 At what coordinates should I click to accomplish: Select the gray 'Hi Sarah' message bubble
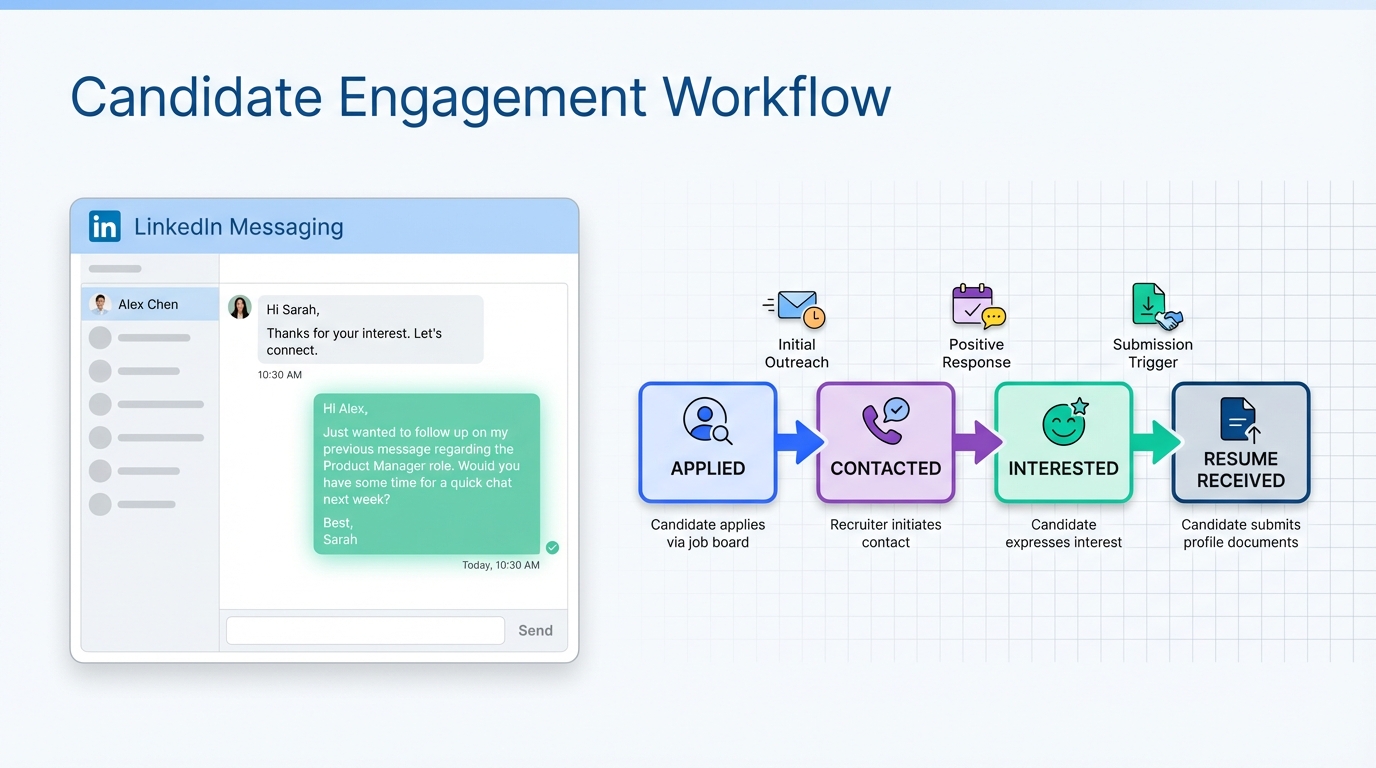tap(371, 329)
